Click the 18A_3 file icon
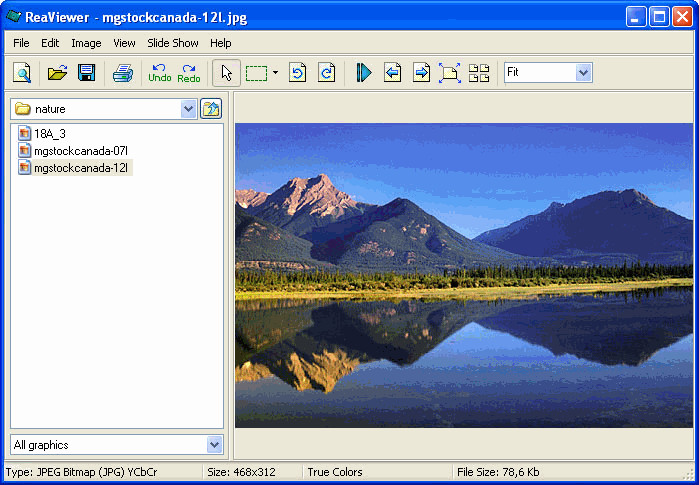The height and width of the screenshot is (485, 699). pyautogui.click(x=25, y=133)
